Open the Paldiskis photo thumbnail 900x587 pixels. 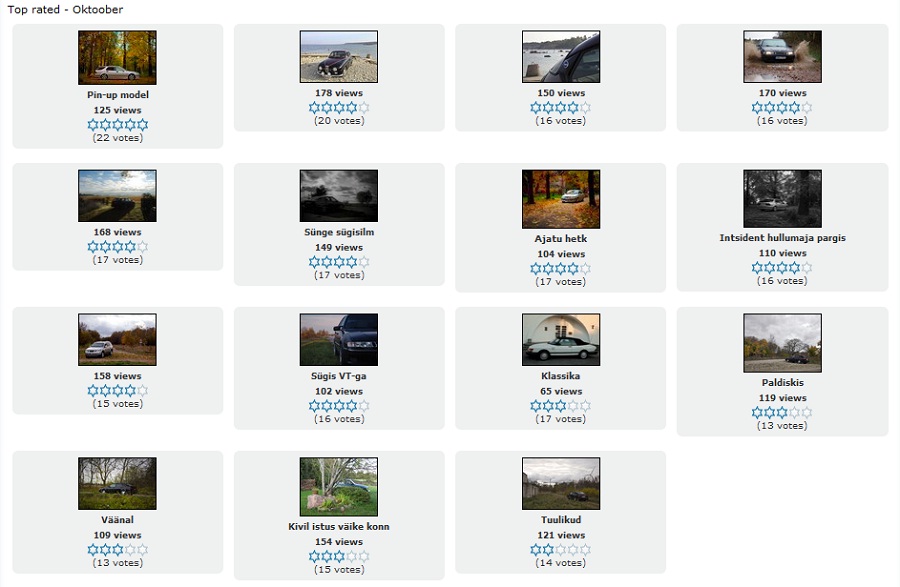coord(782,343)
